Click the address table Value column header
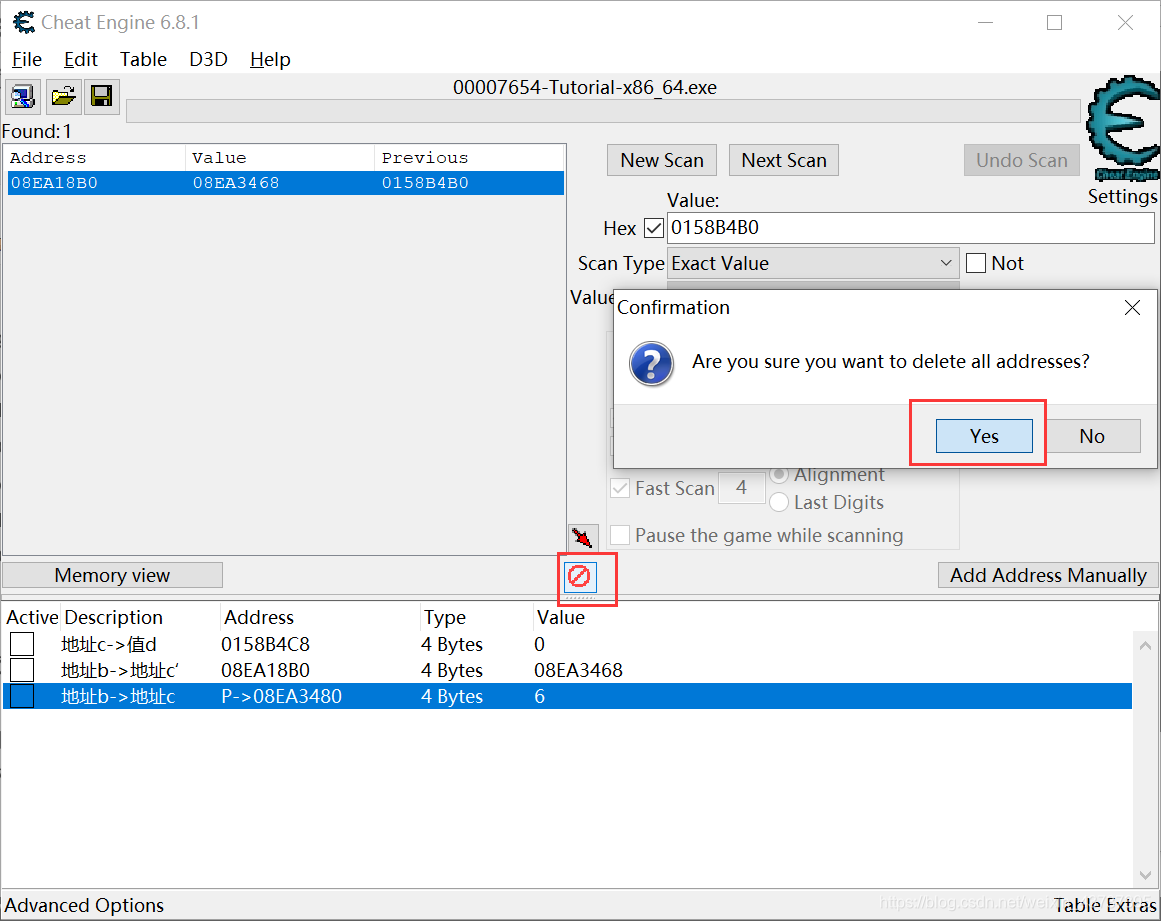Screen dimensions: 1161x921 (x=561, y=617)
